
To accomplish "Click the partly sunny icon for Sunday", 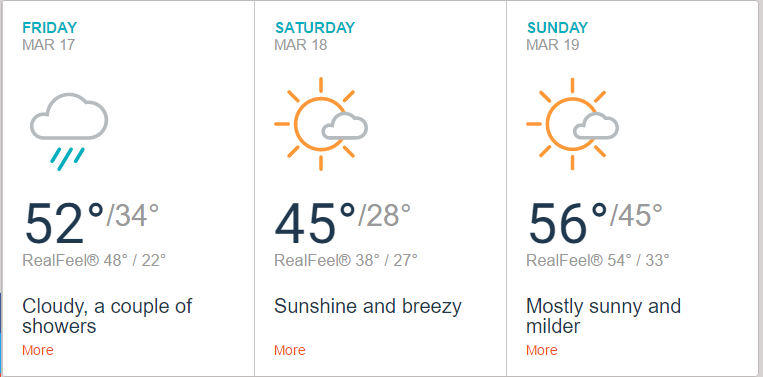I will point(572,124).
